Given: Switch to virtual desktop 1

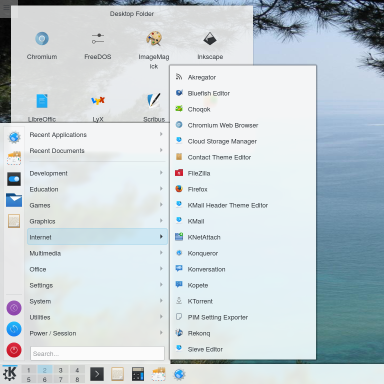Looking at the screenshot, I should tap(29, 370).
